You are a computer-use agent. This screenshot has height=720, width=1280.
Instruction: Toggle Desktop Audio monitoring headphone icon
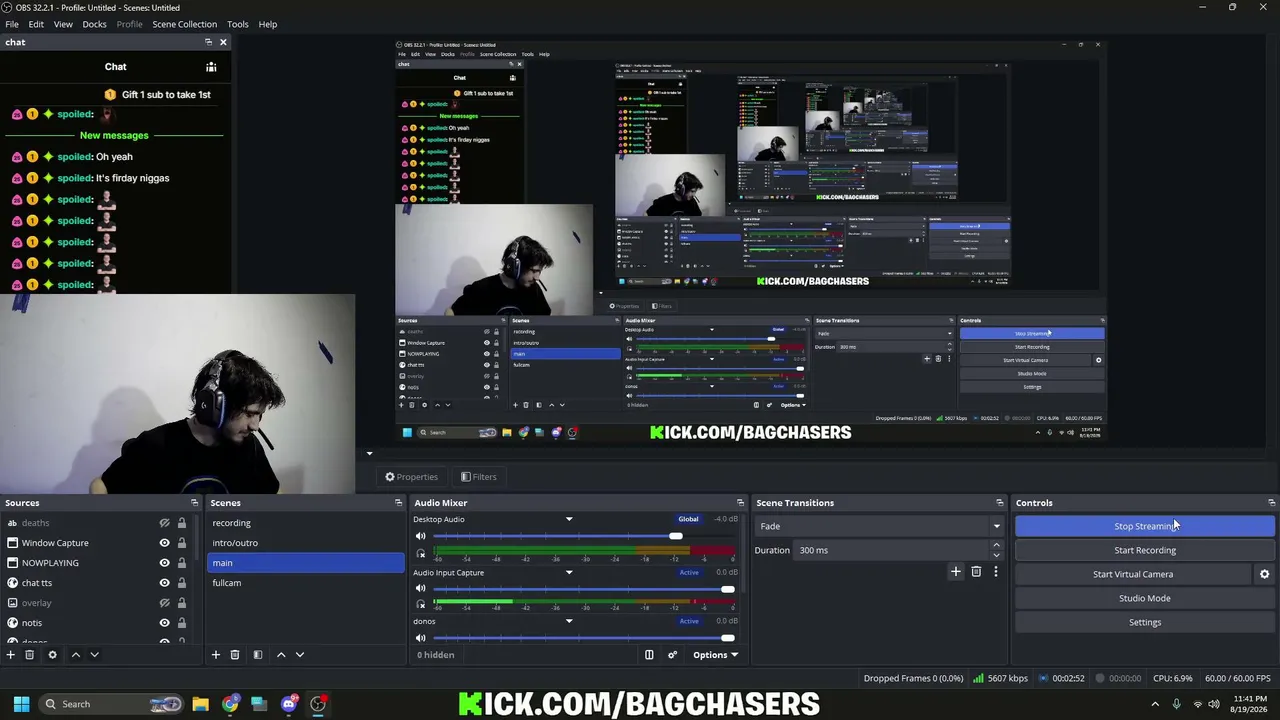(421, 553)
